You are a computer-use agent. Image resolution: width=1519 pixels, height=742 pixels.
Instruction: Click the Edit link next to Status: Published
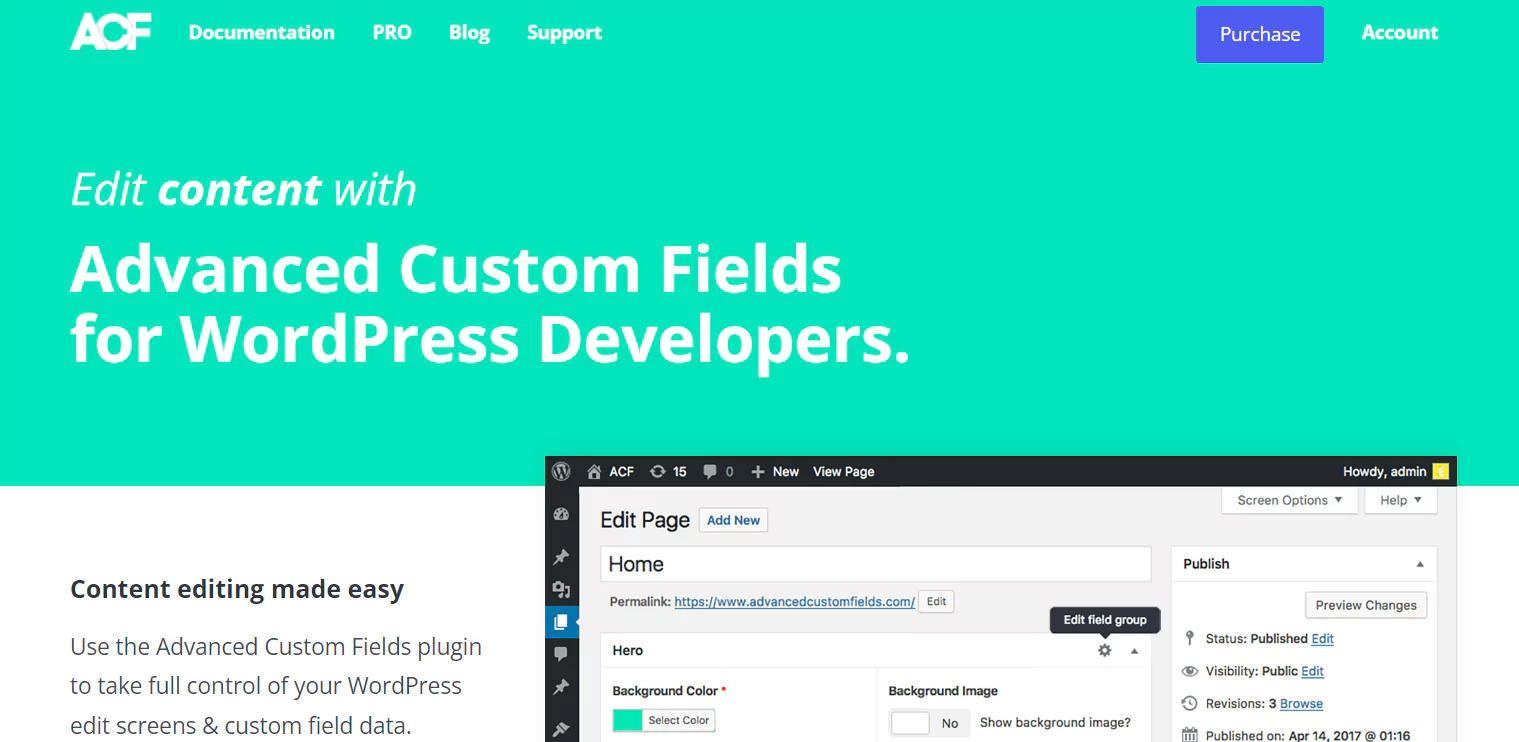(x=1323, y=638)
